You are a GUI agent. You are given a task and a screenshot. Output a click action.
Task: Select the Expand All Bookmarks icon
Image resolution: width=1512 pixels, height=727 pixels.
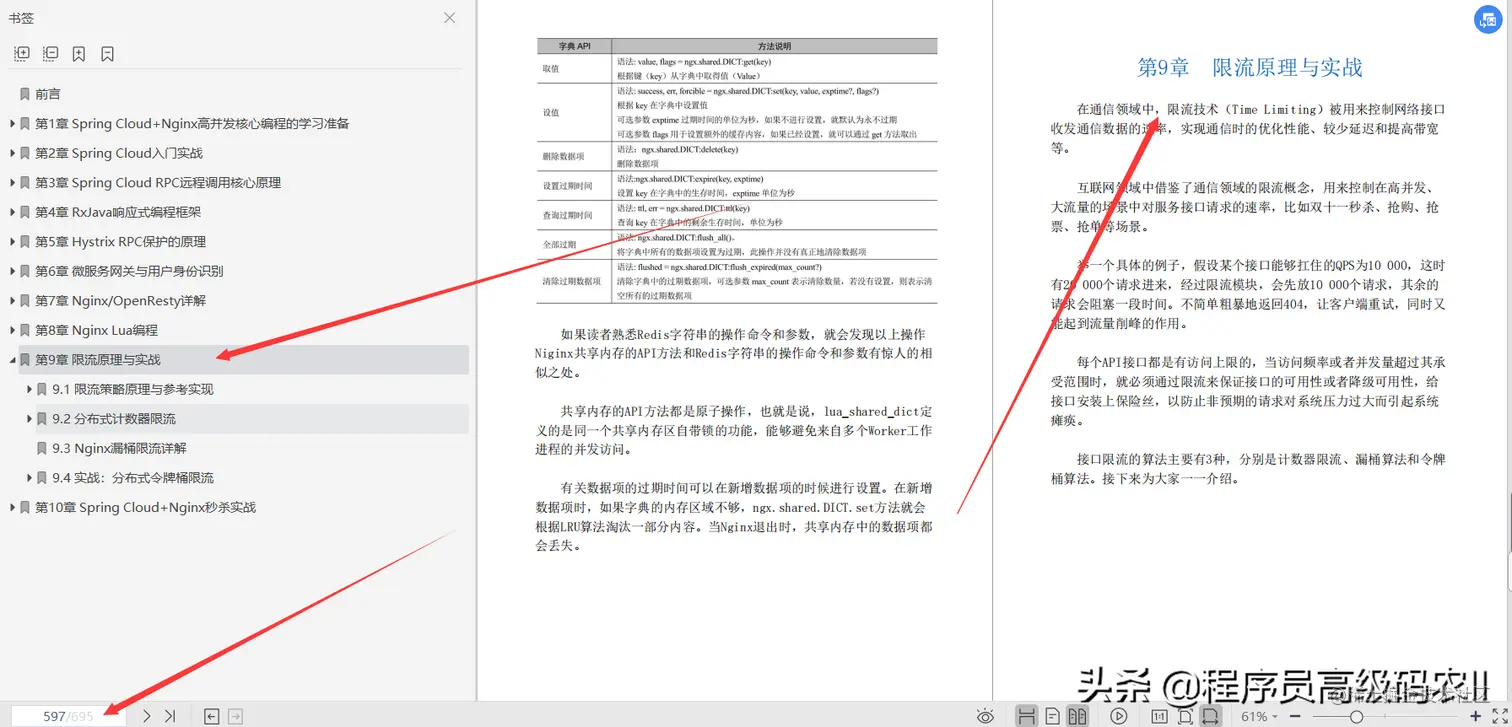(x=21, y=53)
